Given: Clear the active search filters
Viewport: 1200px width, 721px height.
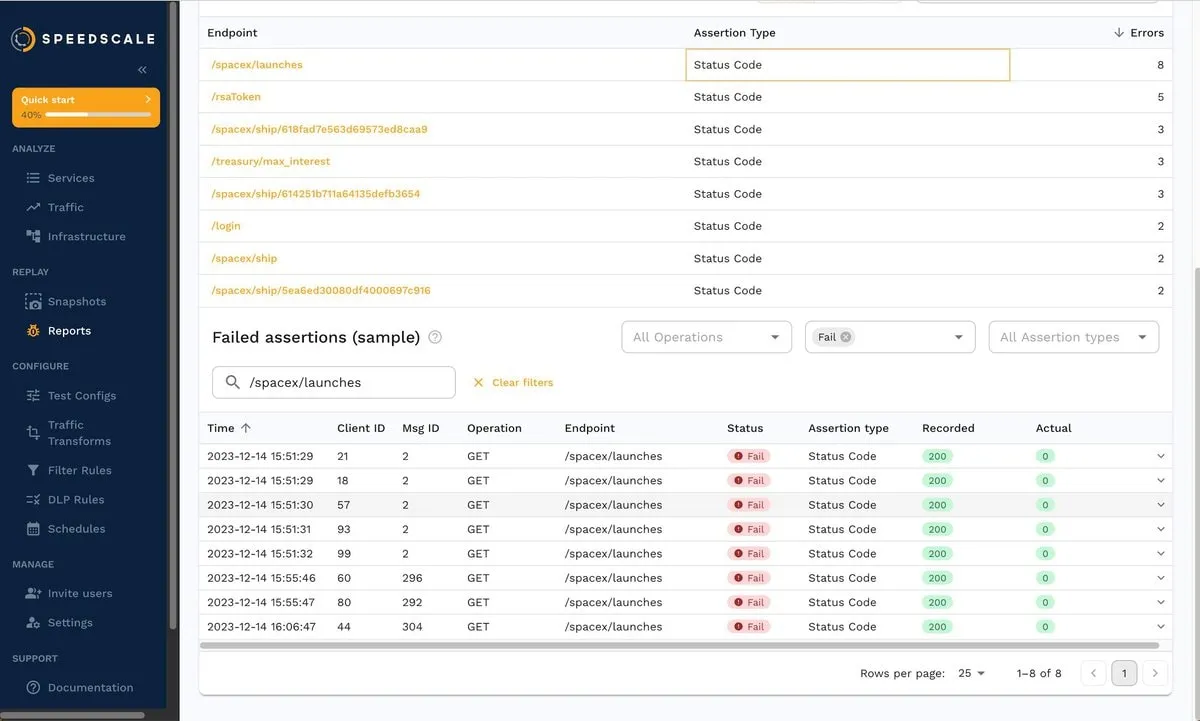Looking at the screenshot, I should click(513, 381).
